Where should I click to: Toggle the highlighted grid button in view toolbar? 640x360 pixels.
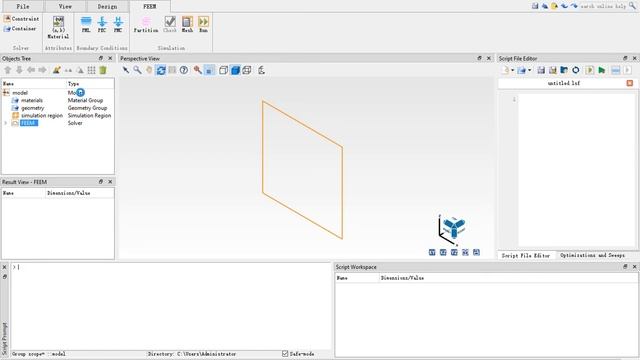209,70
